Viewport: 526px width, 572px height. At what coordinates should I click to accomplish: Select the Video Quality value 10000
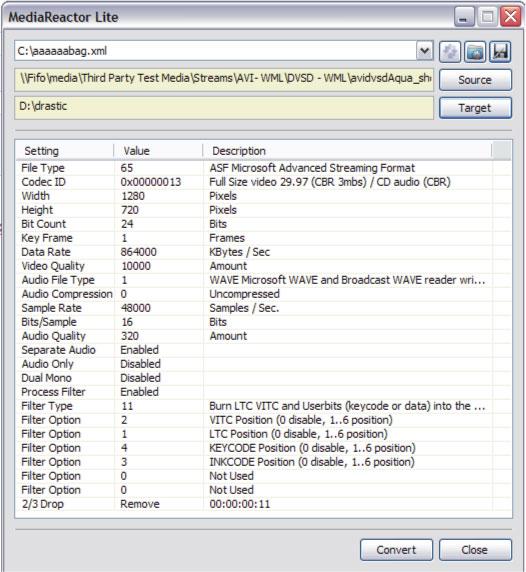[x=136, y=266]
